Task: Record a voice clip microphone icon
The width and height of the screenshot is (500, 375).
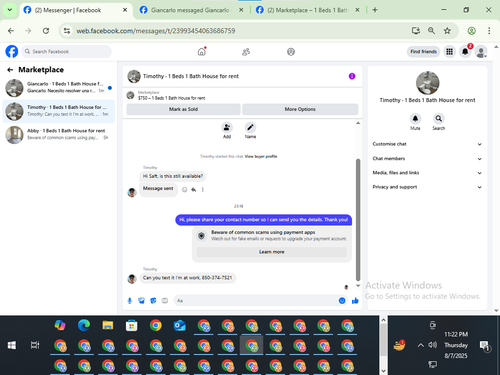Action: click(x=130, y=301)
